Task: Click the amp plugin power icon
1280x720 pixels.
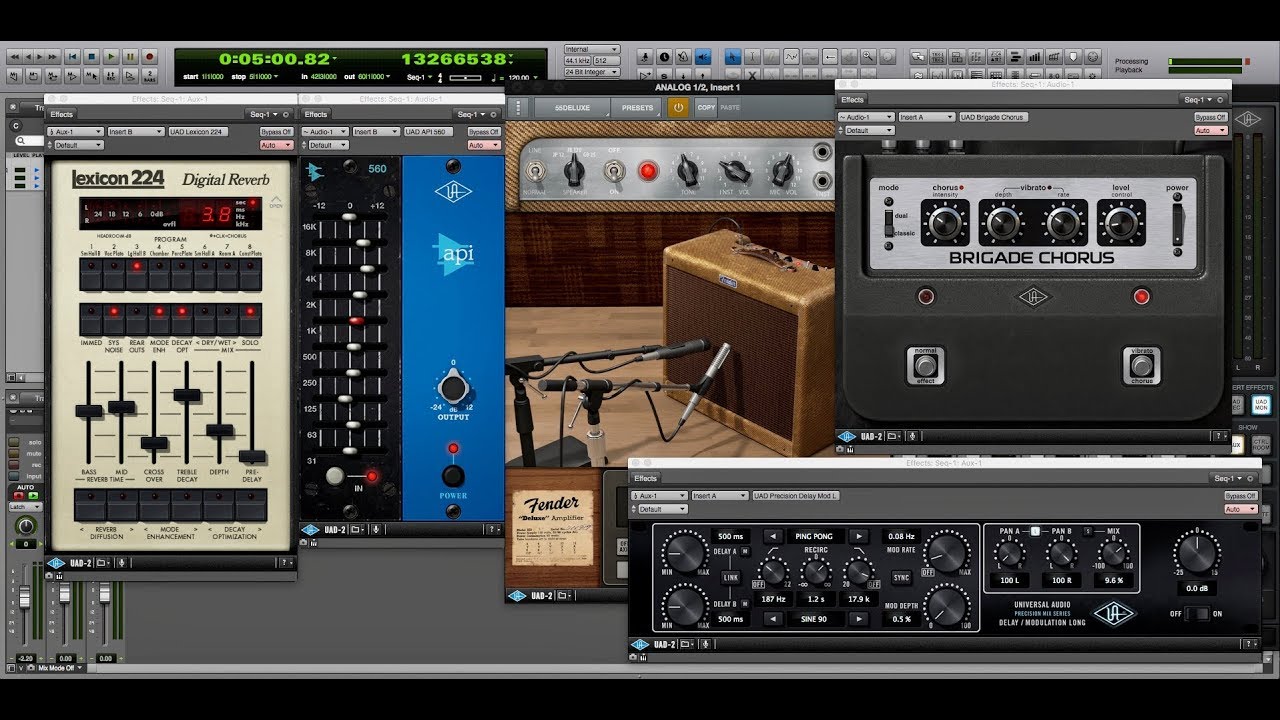Action: click(678, 107)
